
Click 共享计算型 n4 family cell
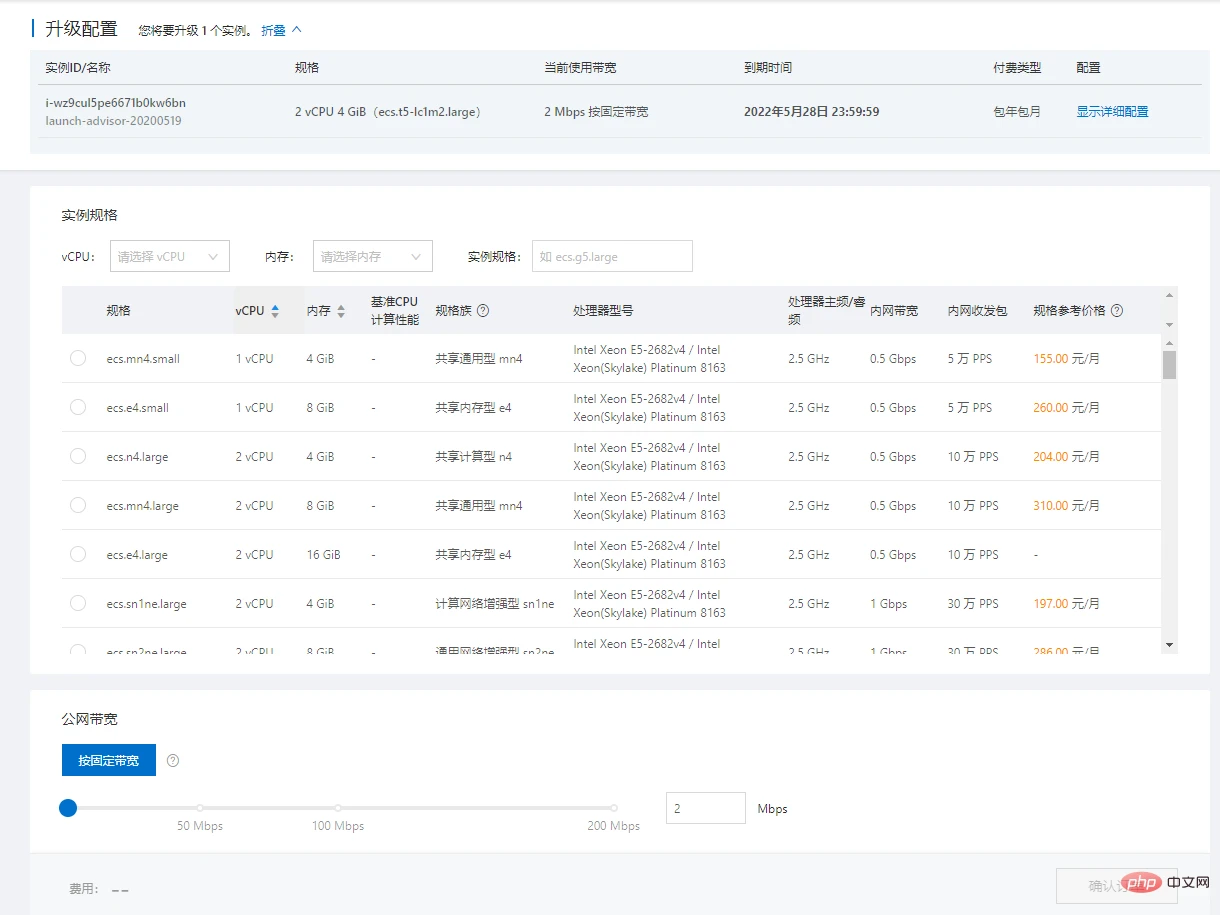coord(473,456)
